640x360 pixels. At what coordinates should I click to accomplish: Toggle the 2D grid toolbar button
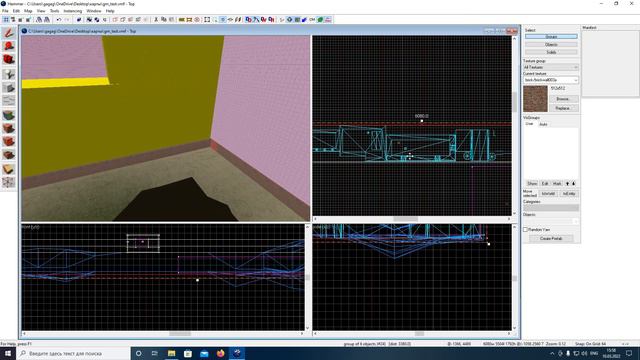coord(6,20)
